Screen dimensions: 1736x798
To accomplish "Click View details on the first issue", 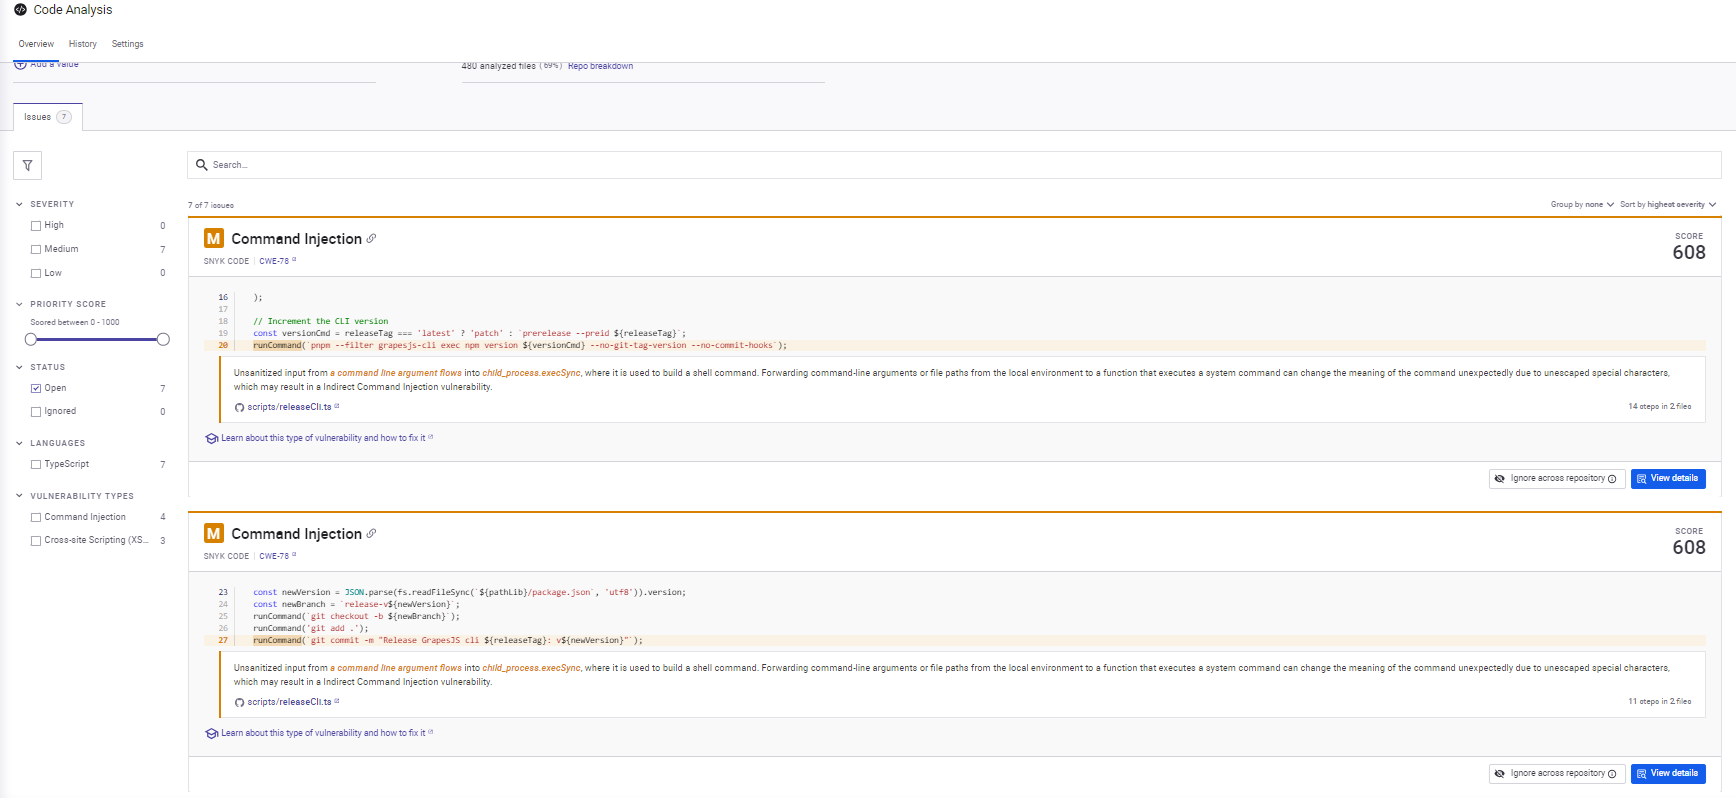I will point(1668,479).
